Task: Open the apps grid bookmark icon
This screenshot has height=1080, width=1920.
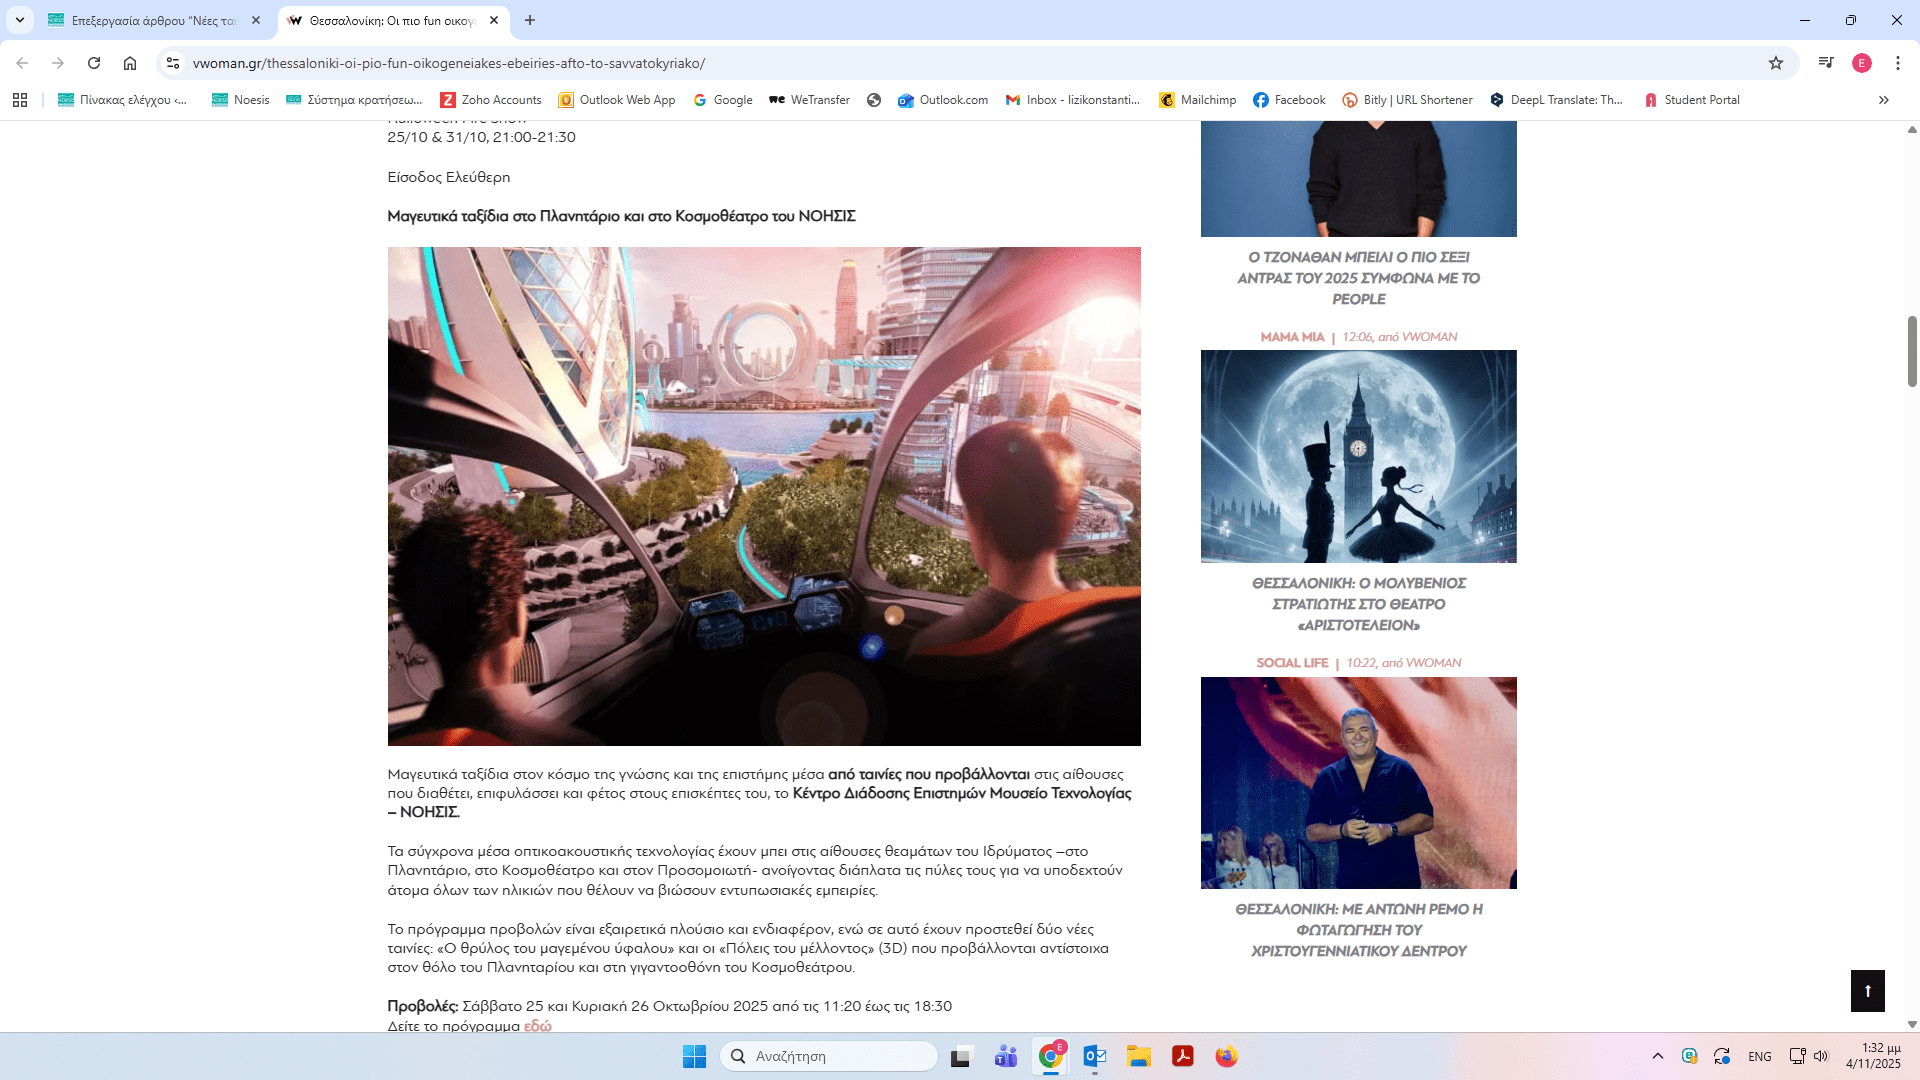Action: point(20,100)
